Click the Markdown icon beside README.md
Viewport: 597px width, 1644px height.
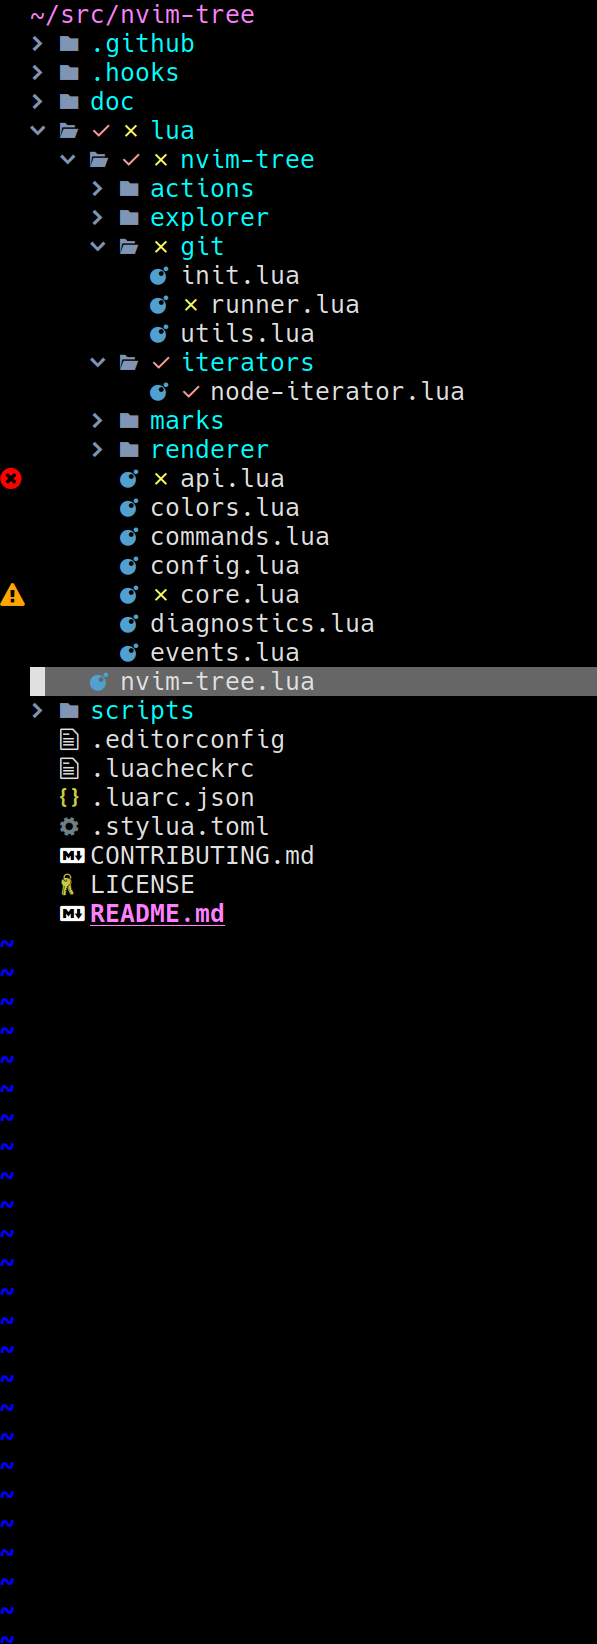point(69,913)
